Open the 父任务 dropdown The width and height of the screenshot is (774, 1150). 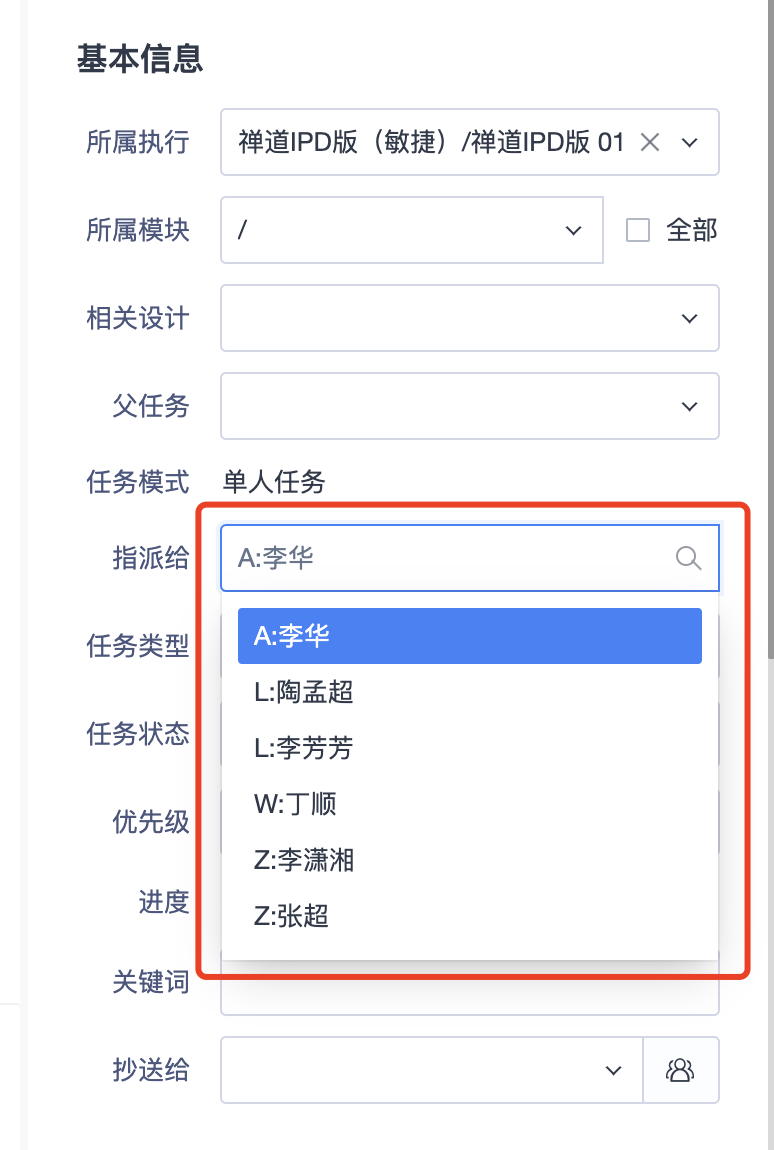coord(470,406)
